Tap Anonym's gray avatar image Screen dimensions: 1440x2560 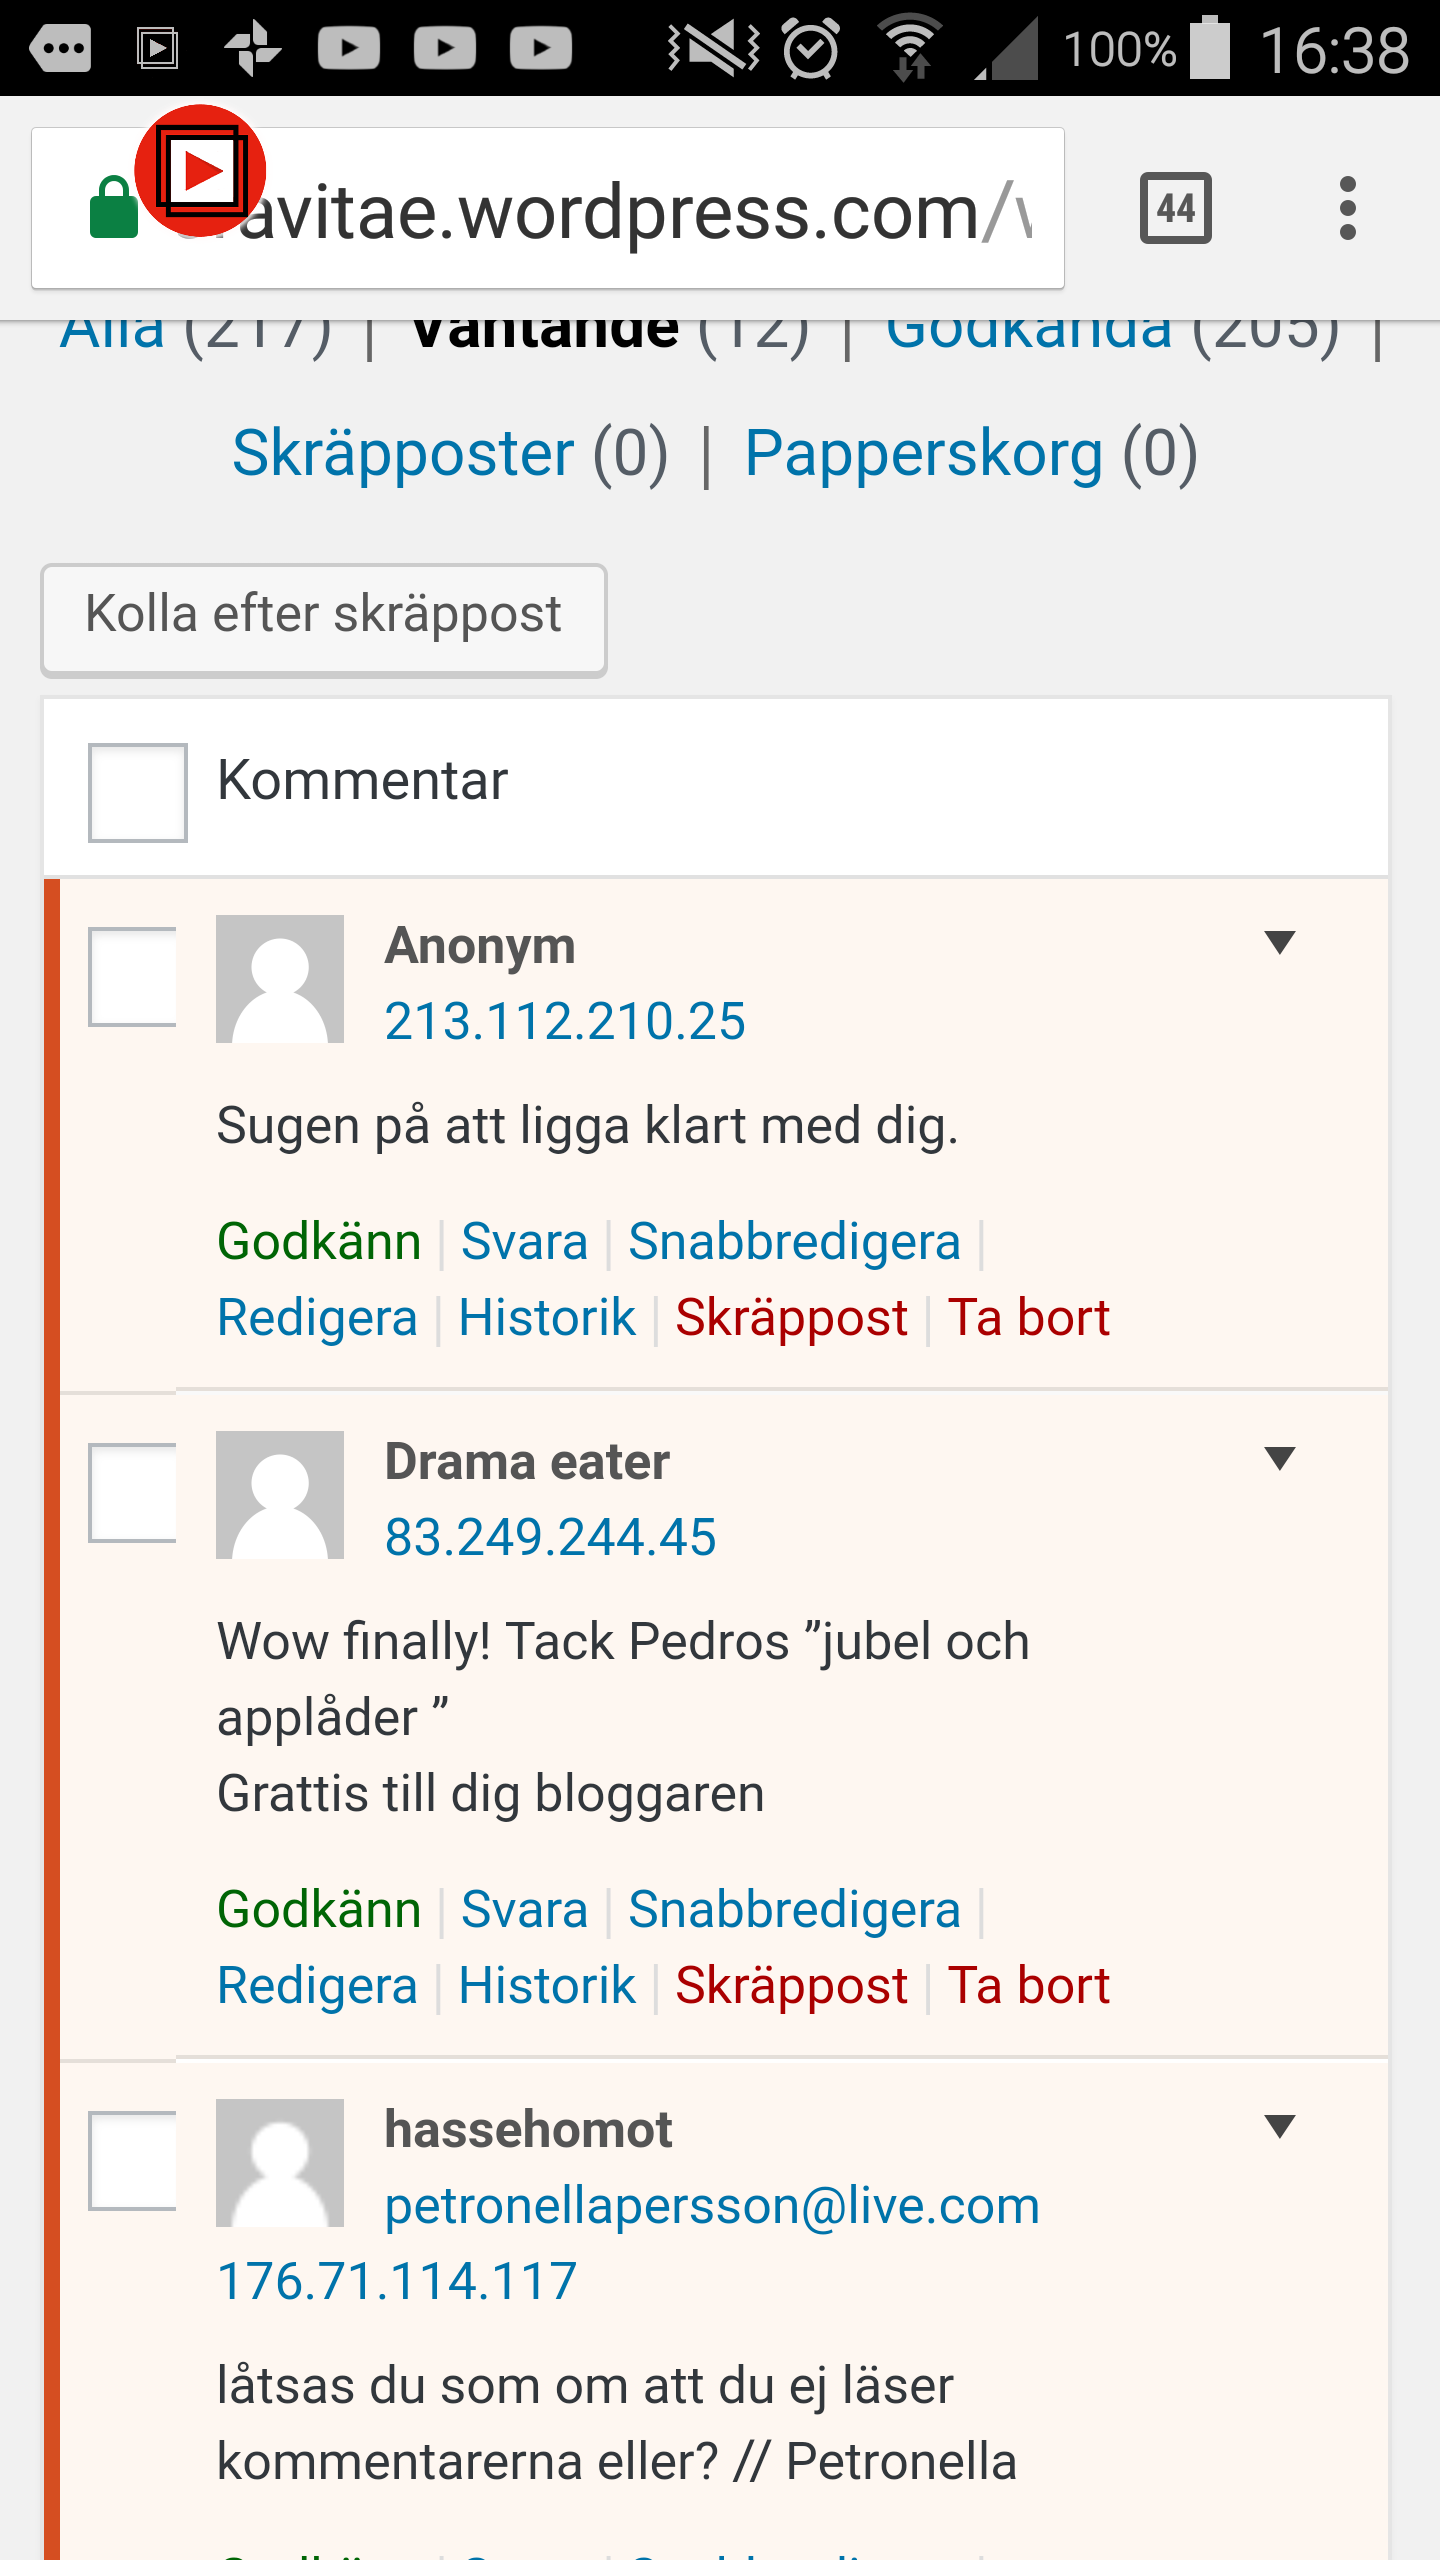280,979
